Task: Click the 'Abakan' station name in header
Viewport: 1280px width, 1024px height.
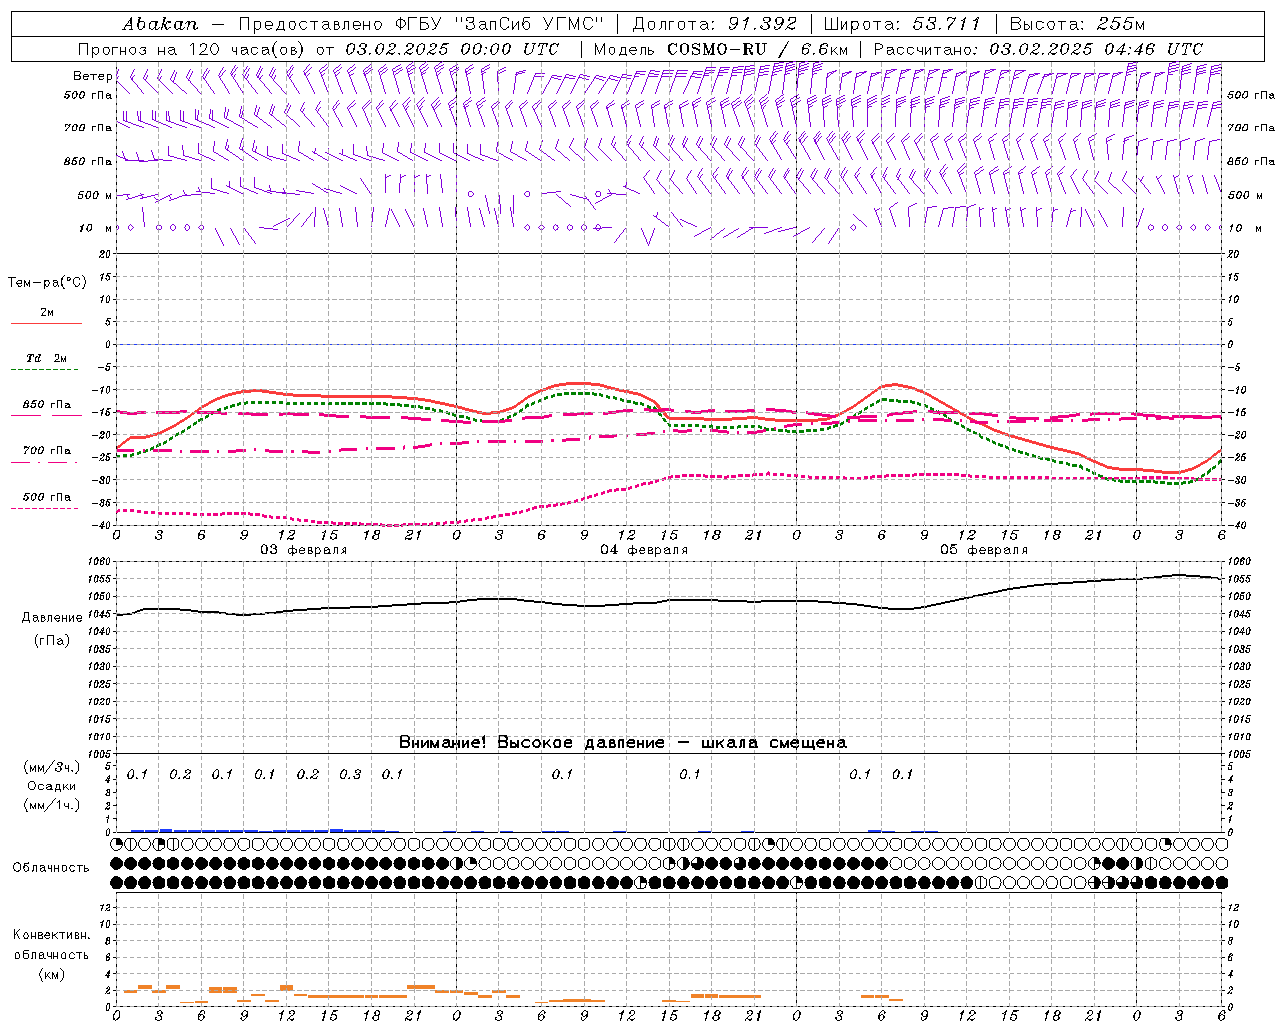Action: point(160,24)
